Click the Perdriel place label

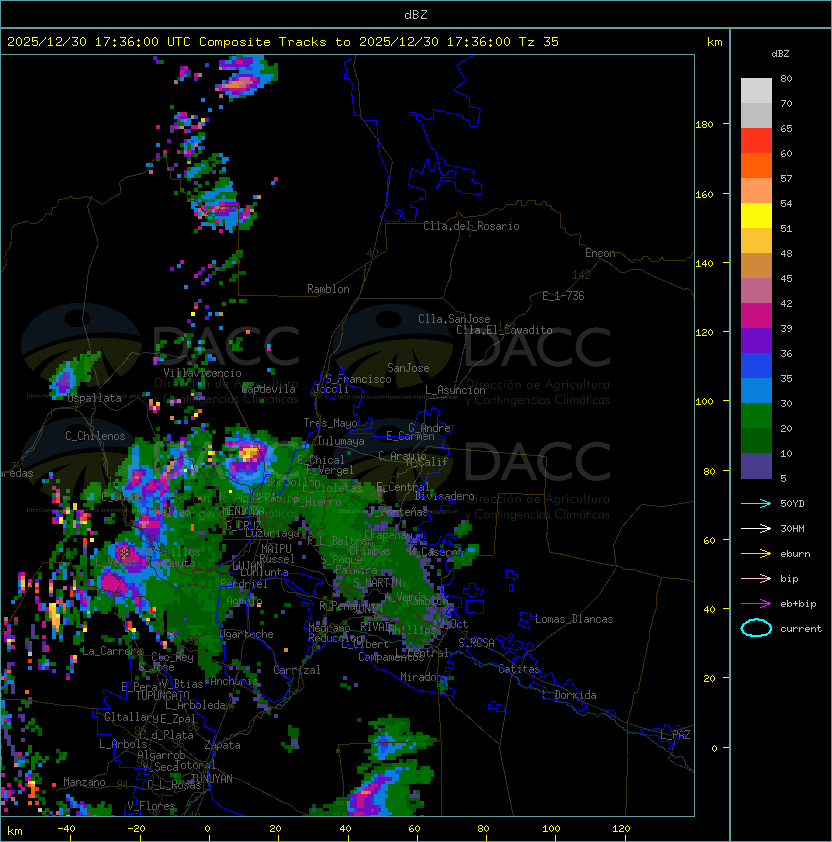tap(244, 584)
